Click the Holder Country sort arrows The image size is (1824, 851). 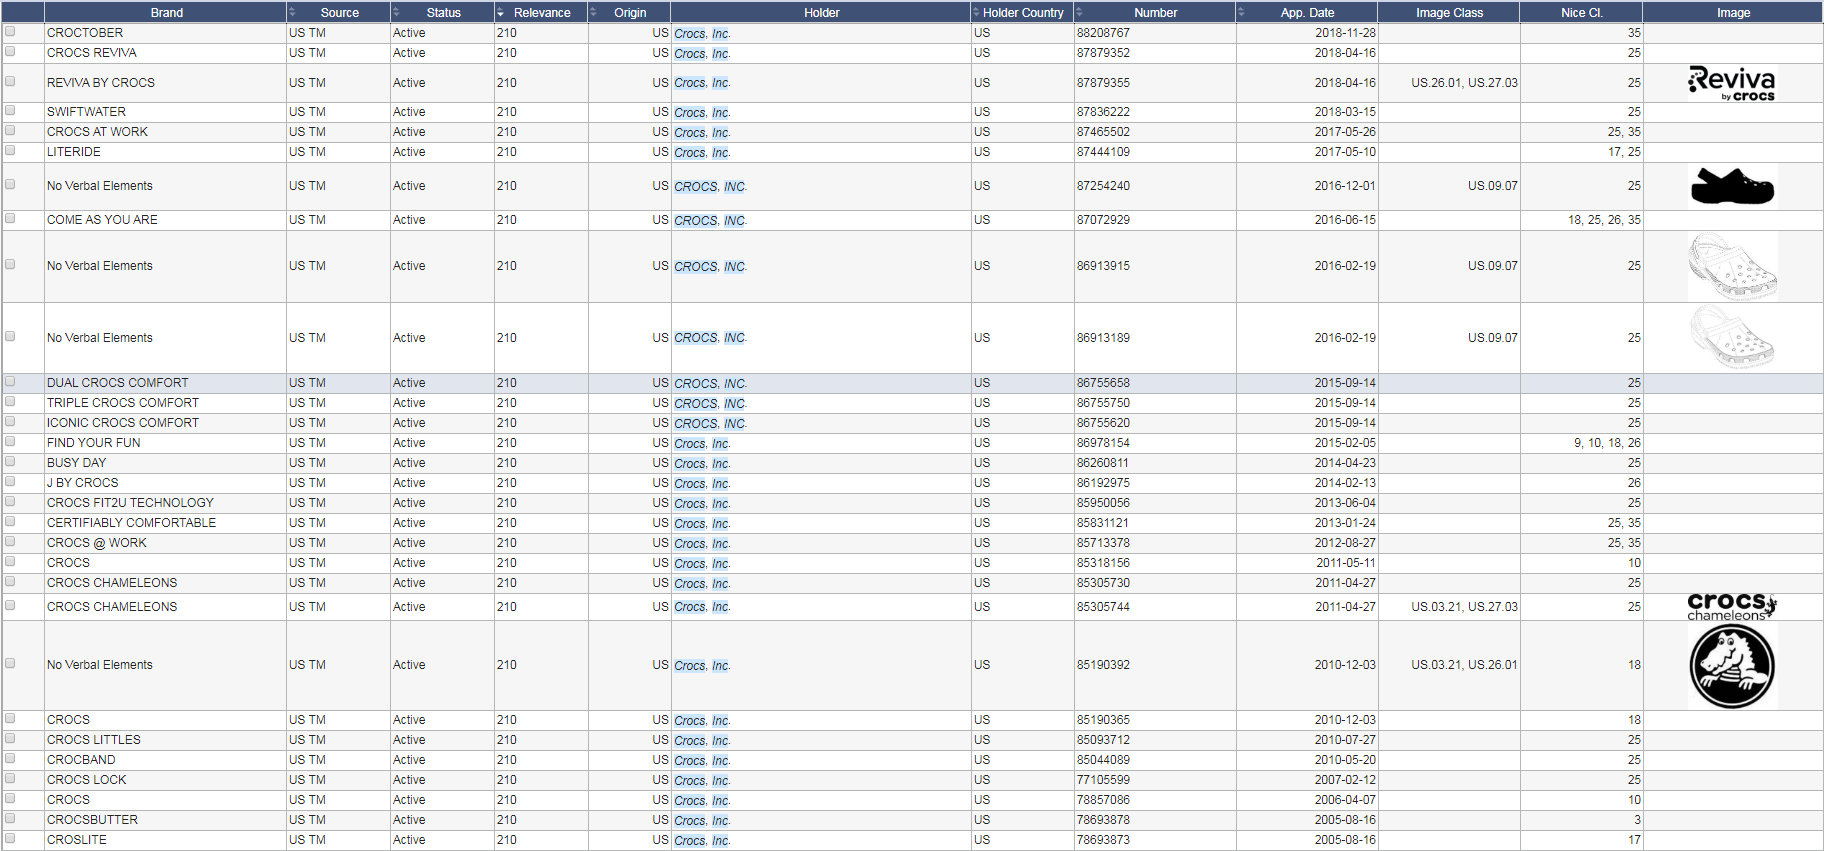(976, 12)
